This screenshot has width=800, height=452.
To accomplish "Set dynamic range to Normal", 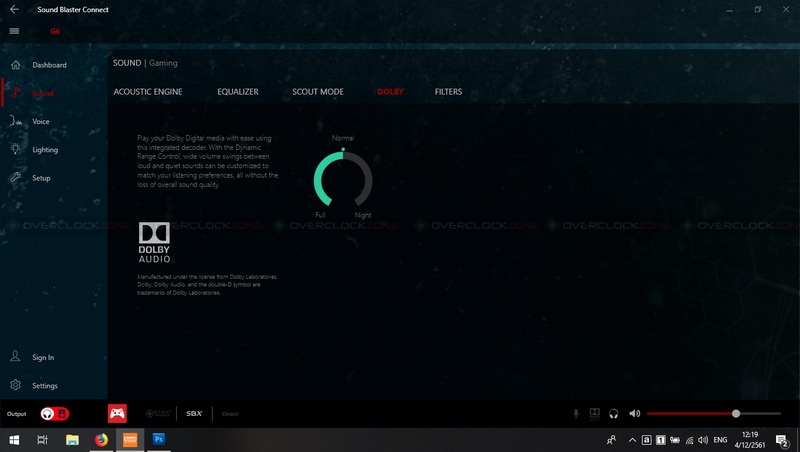I will (343, 138).
